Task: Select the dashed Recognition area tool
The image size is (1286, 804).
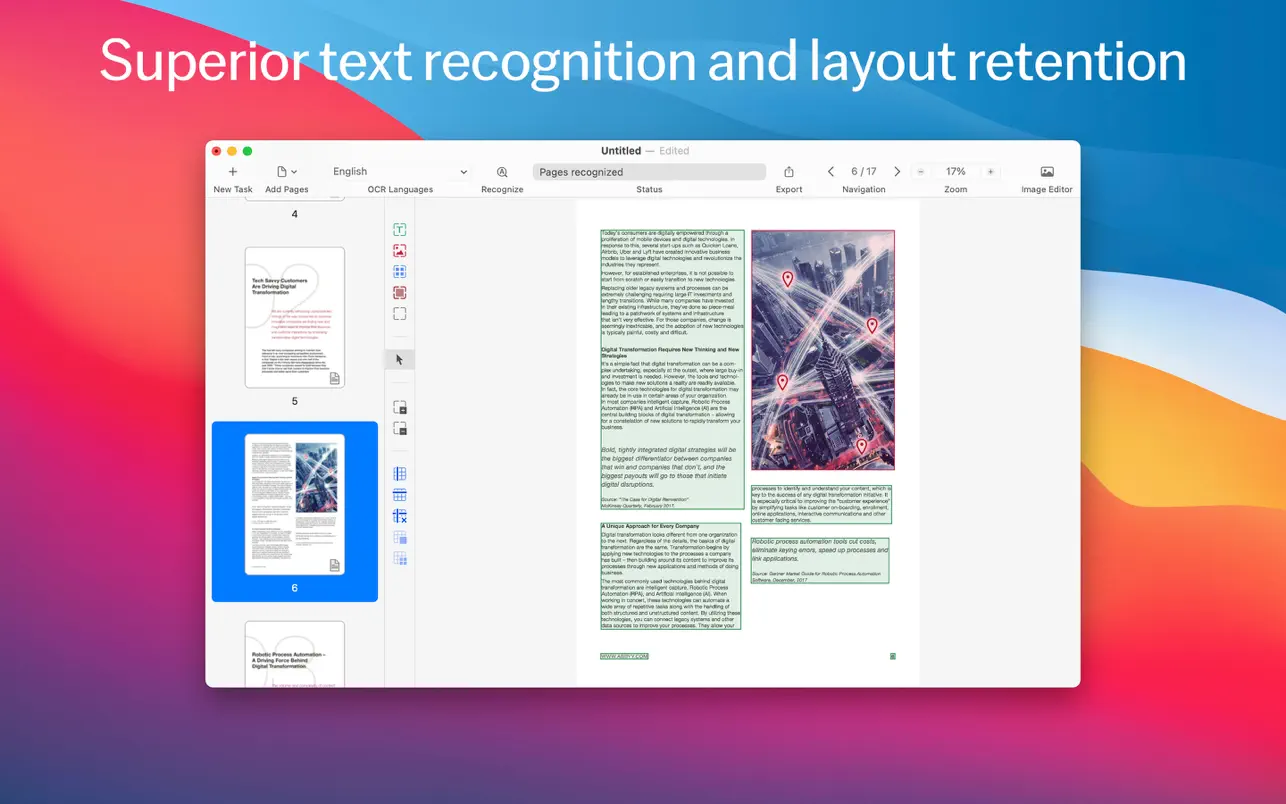Action: (399, 314)
